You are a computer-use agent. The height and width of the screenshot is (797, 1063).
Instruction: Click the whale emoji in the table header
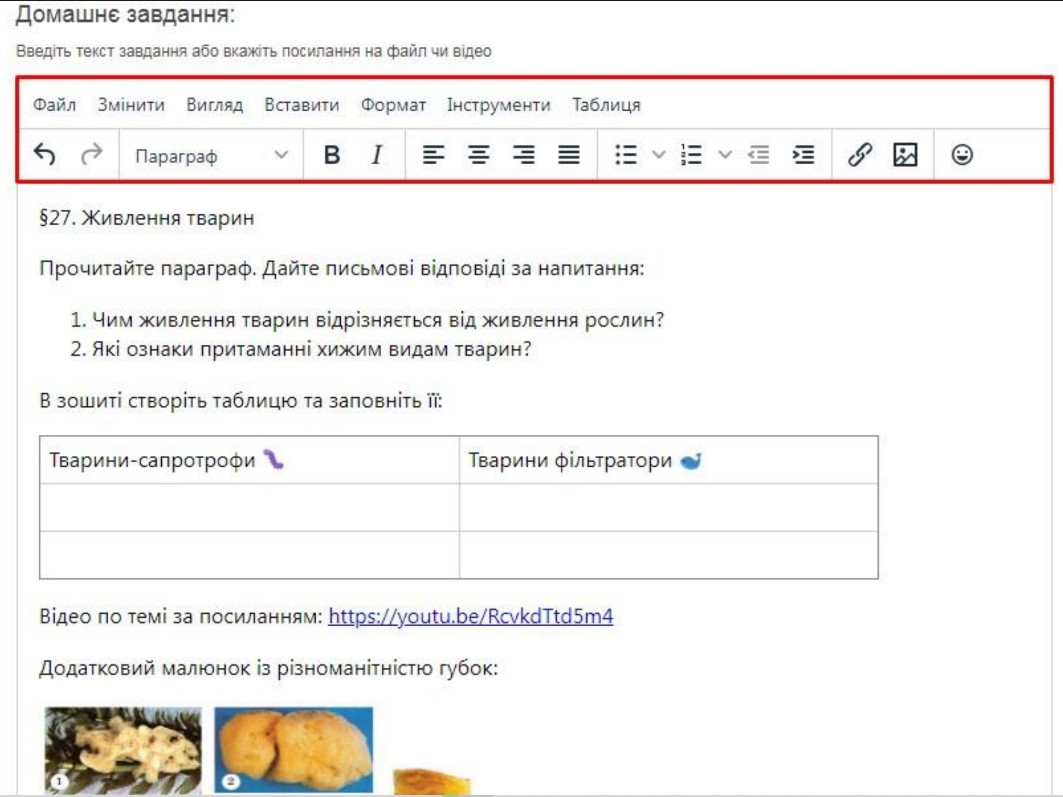pyautogui.click(x=691, y=461)
